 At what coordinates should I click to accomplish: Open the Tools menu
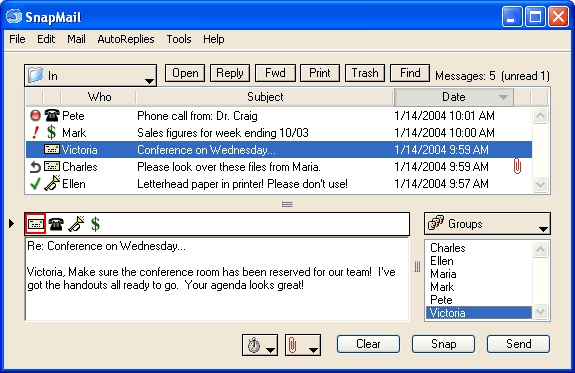[179, 39]
